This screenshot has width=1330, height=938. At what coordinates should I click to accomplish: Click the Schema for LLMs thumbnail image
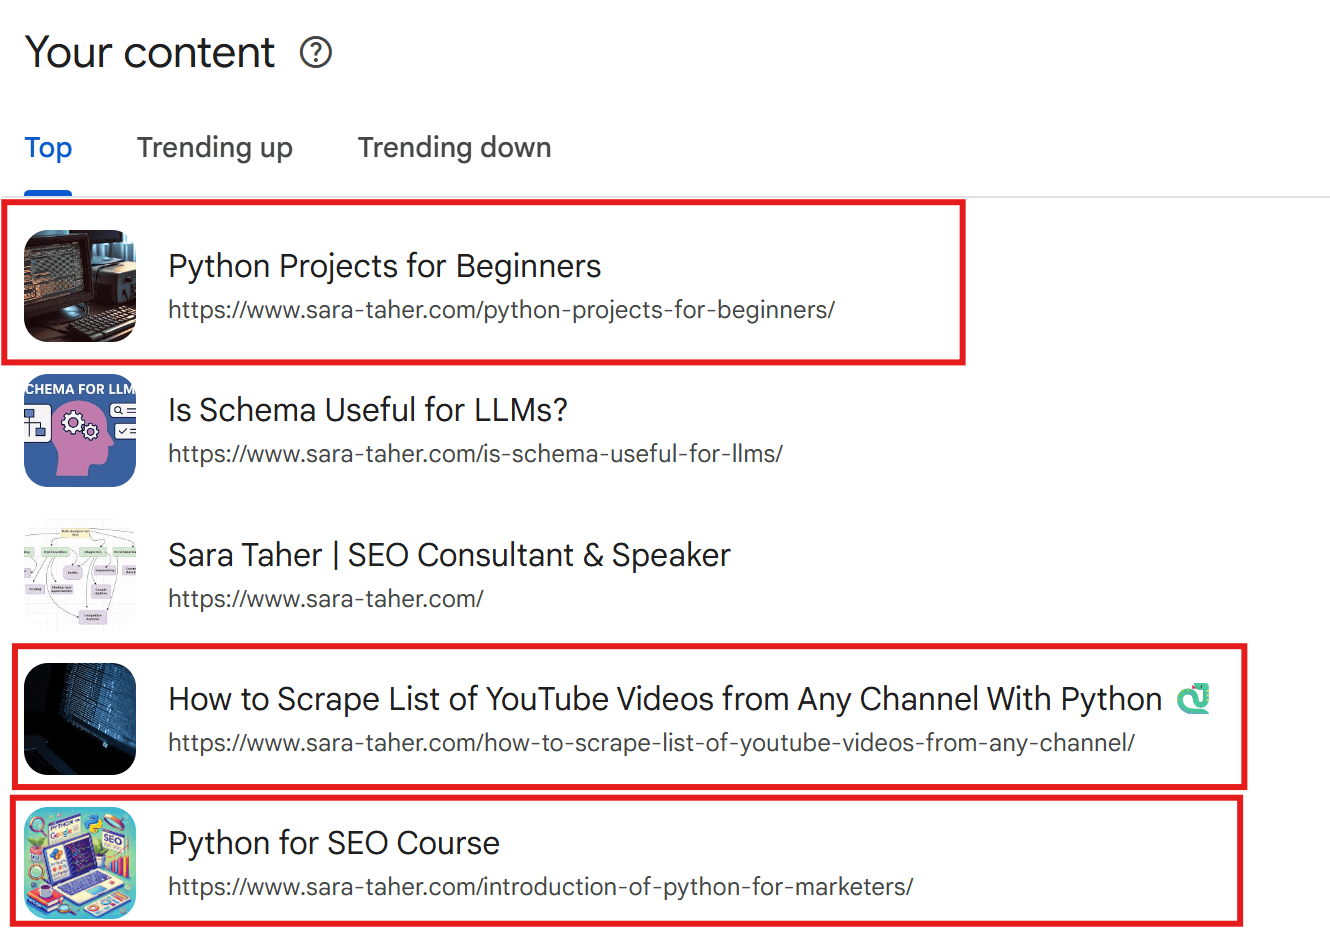[80, 431]
